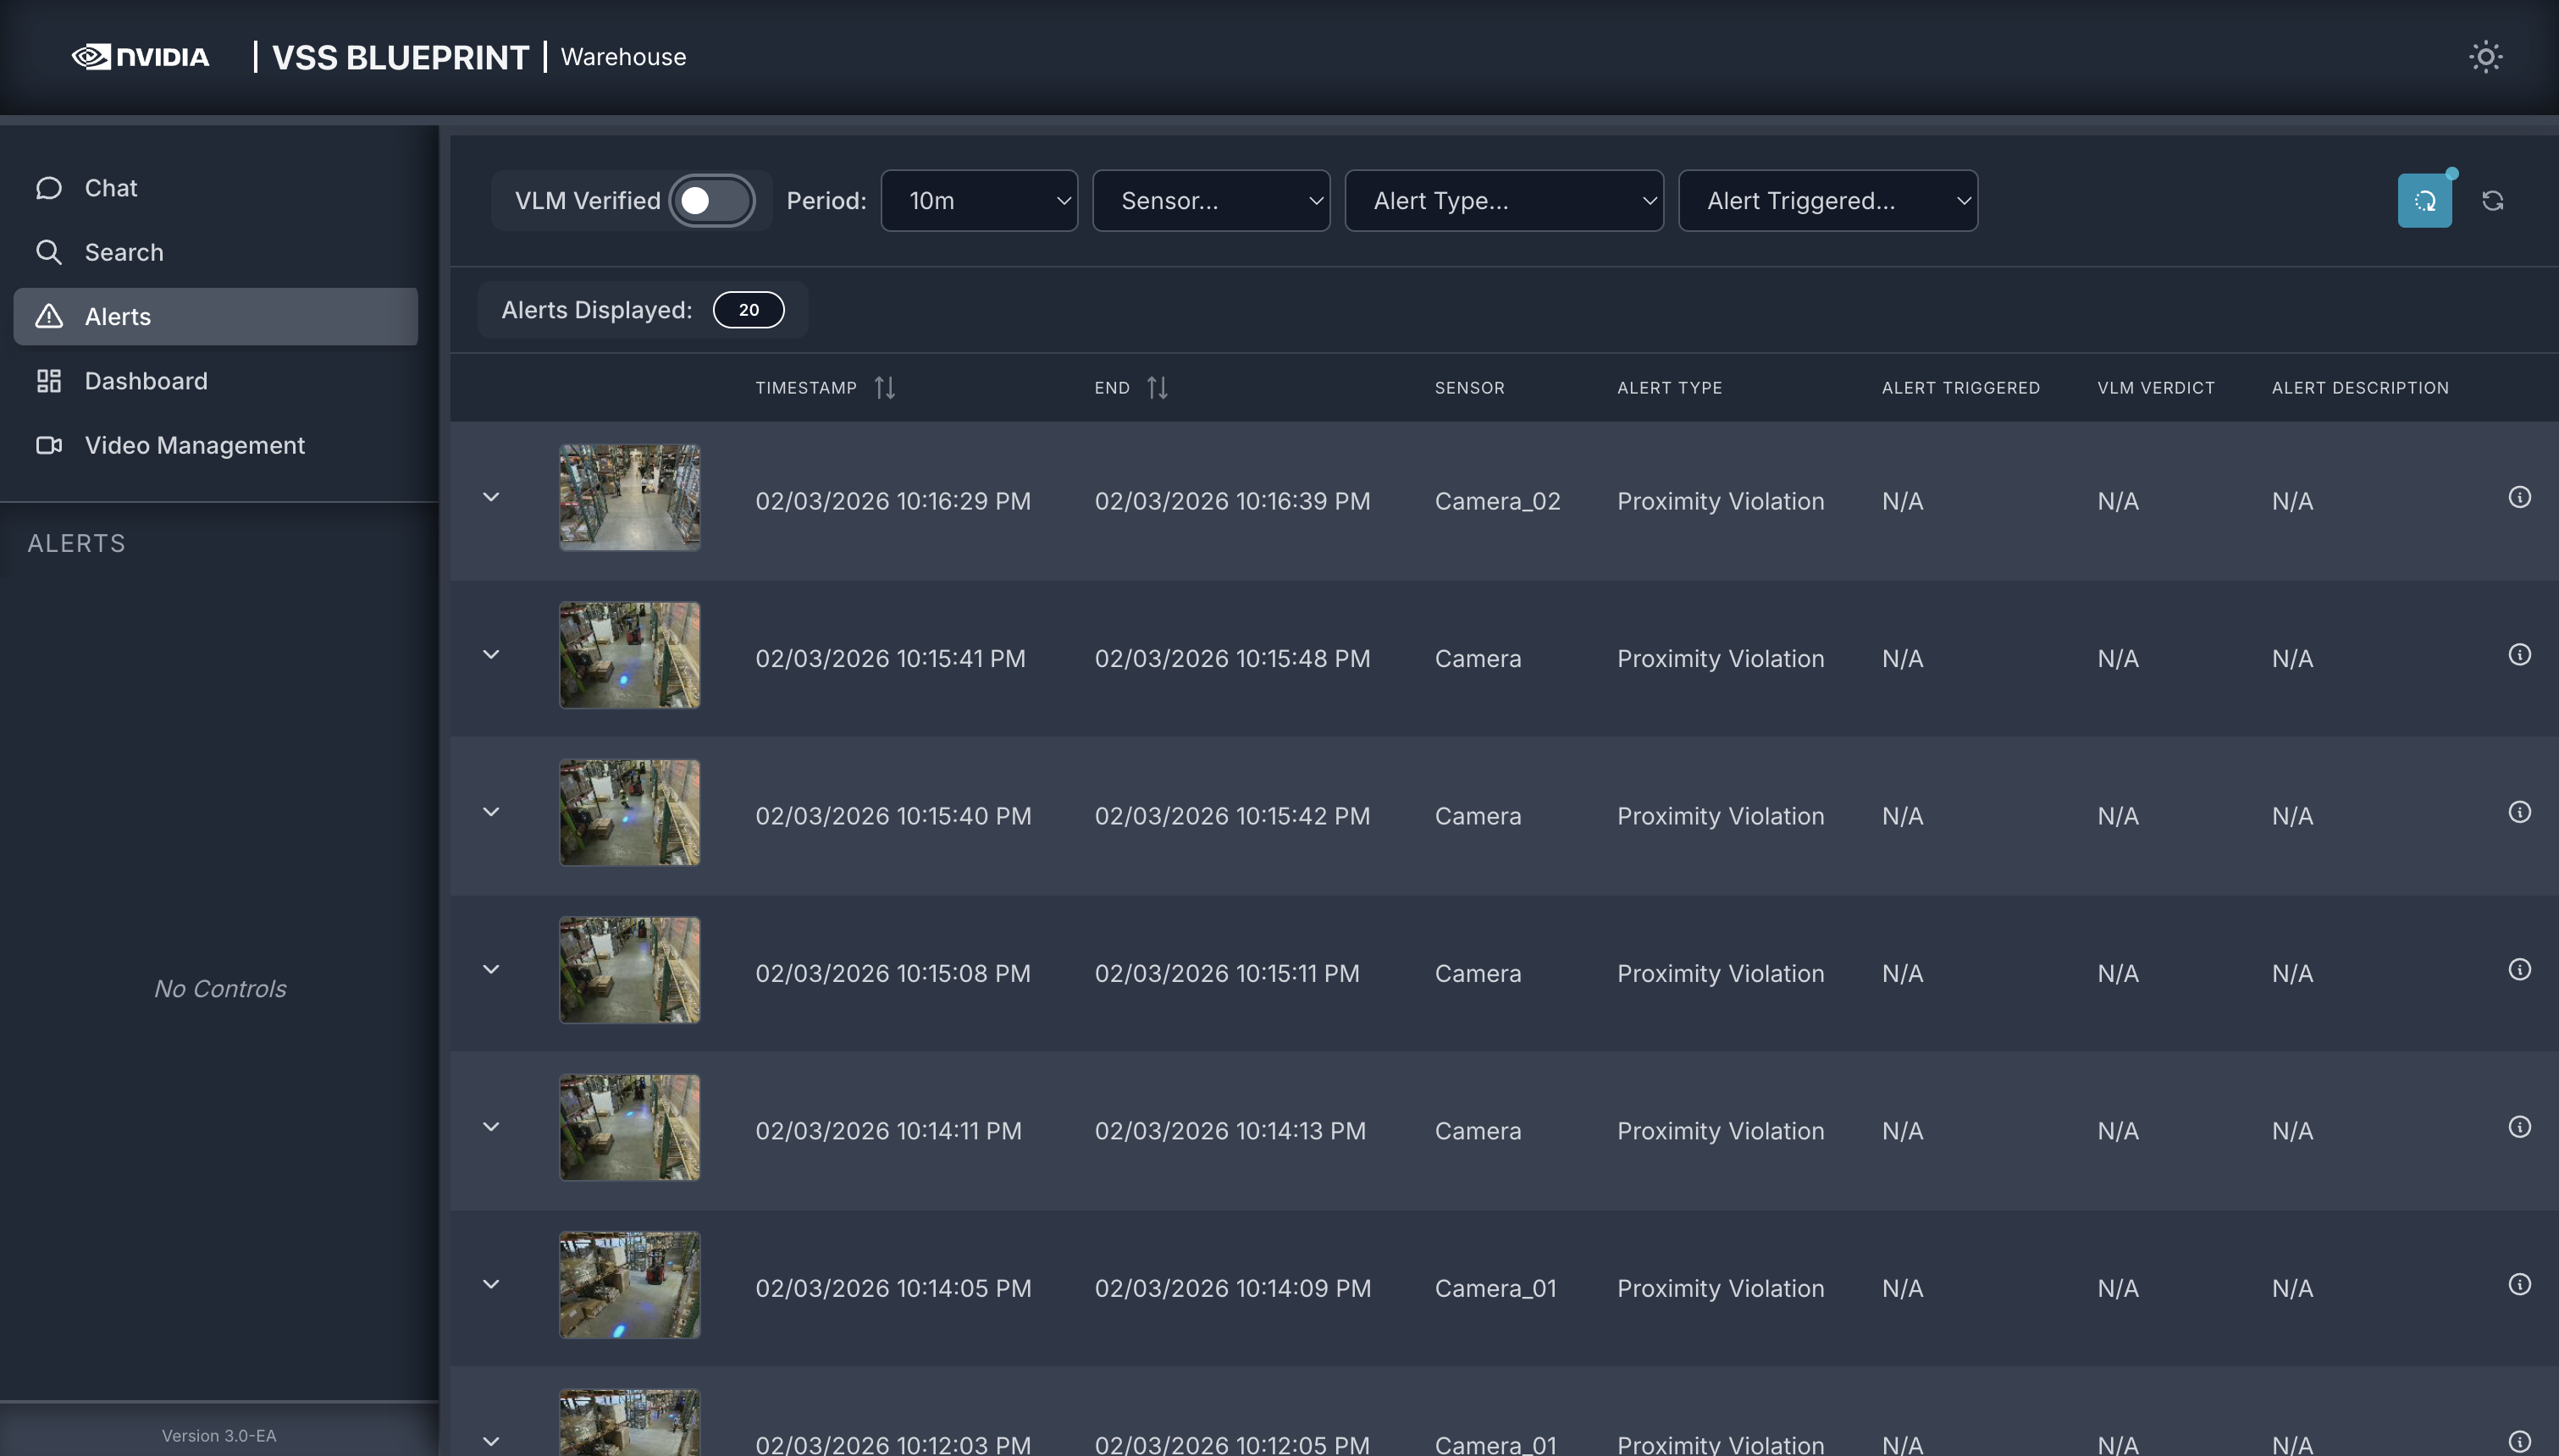Open the Alert Type filter dropdown
The width and height of the screenshot is (2559, 1456).
(x=1503, y=200)
